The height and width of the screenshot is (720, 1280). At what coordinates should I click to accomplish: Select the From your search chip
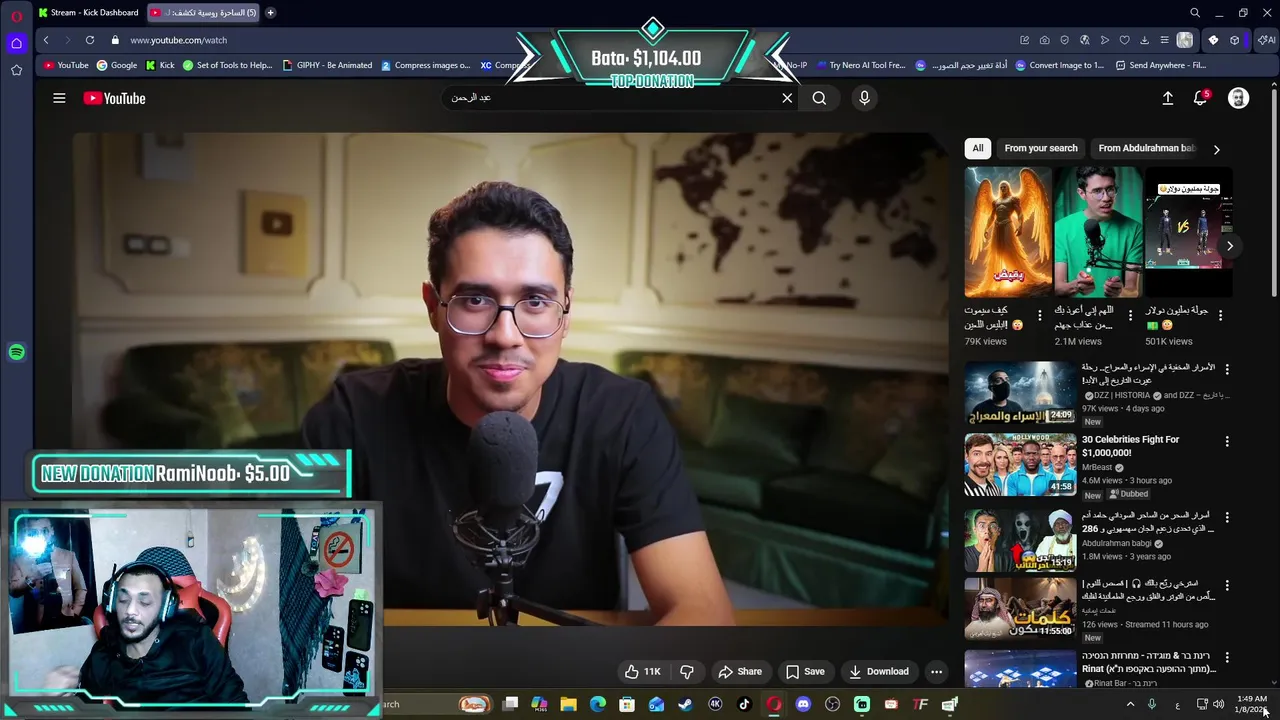pos(1041,148)
